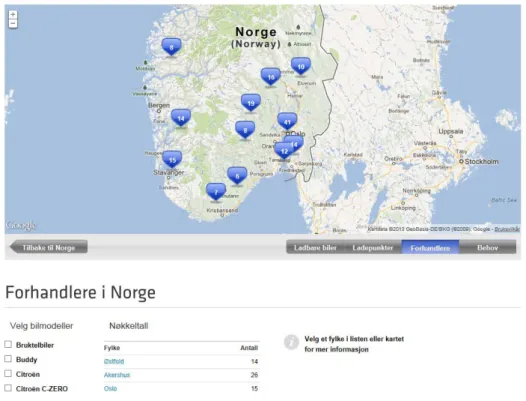Viewport: 526px width, 401px height.
Task: Open the Oslo county link
Action: [x=110, y=389]
